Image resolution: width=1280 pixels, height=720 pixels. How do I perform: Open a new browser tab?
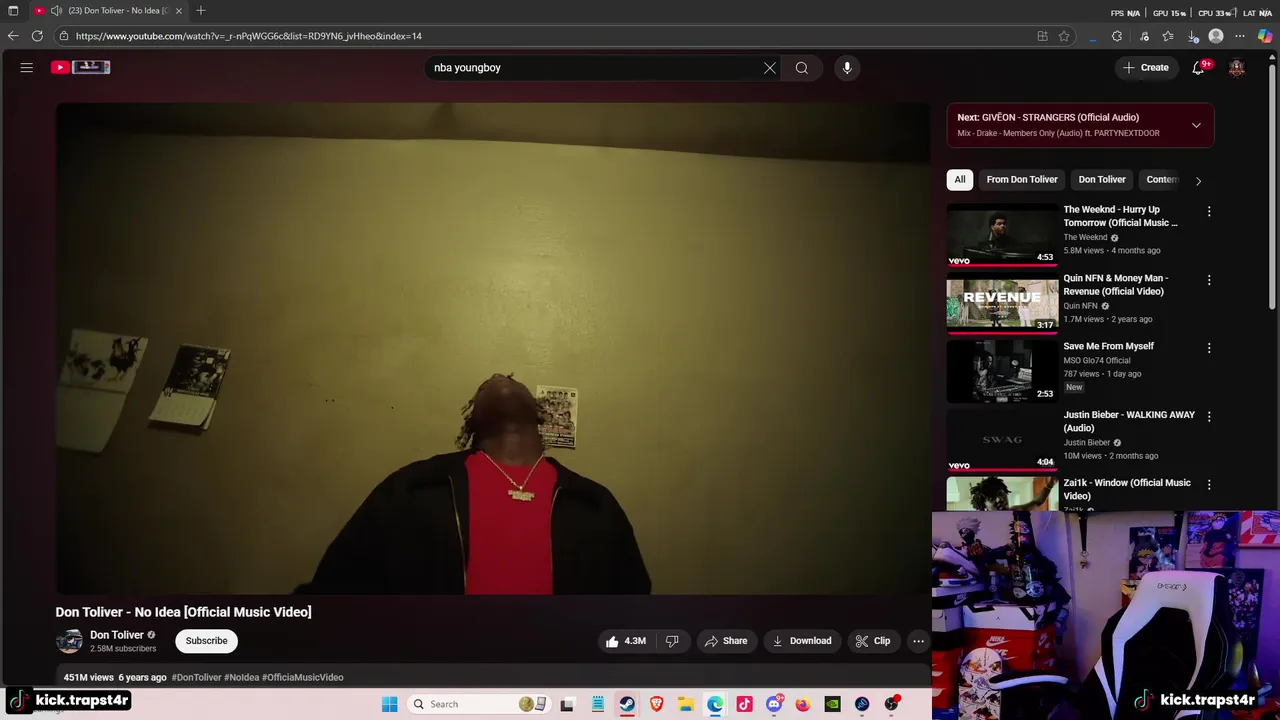pos(201,11)
